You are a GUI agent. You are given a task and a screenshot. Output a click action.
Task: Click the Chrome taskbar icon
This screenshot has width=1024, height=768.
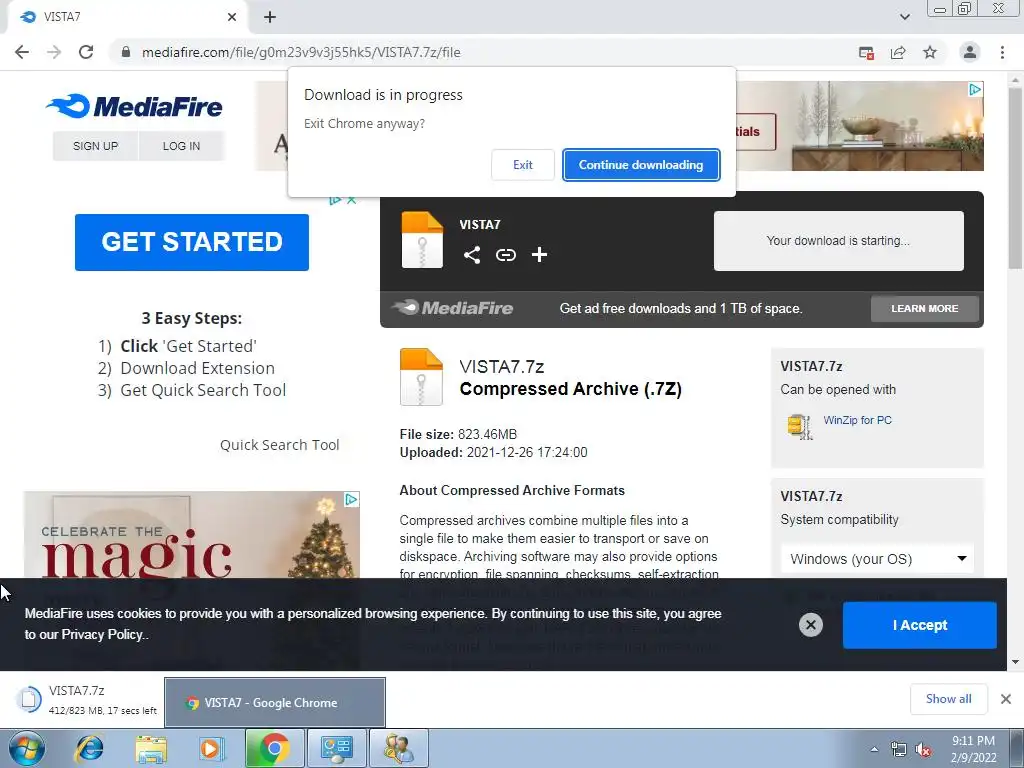(x=274, y=748)
